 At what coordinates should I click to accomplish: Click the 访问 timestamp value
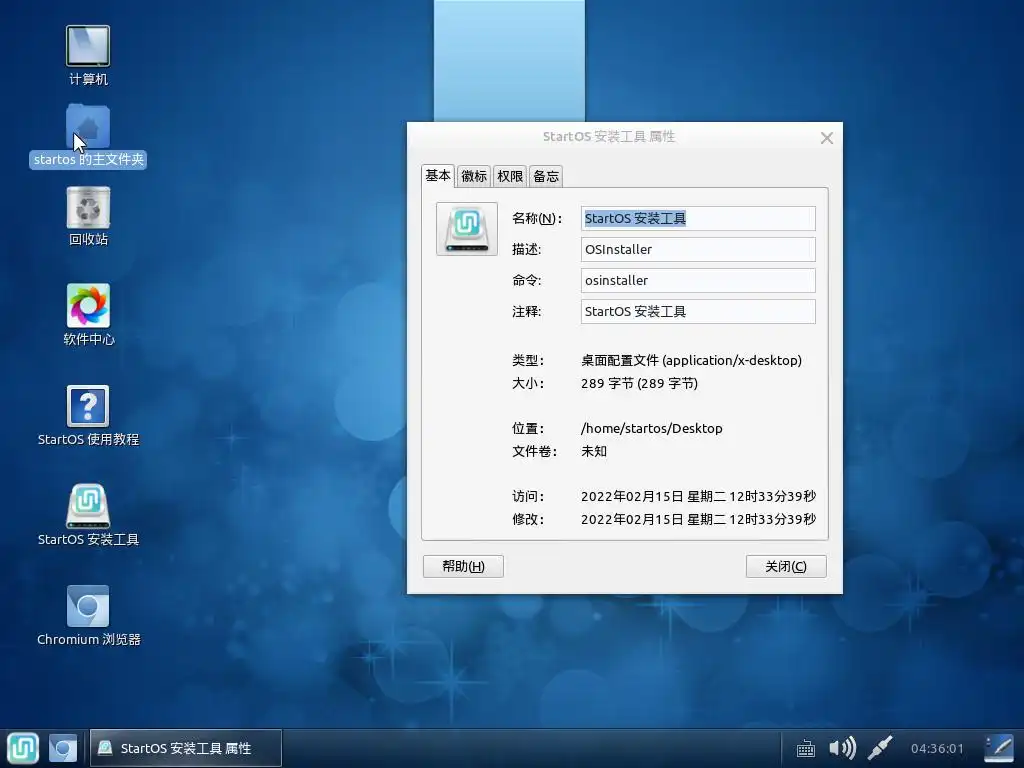tap(698, 496)
